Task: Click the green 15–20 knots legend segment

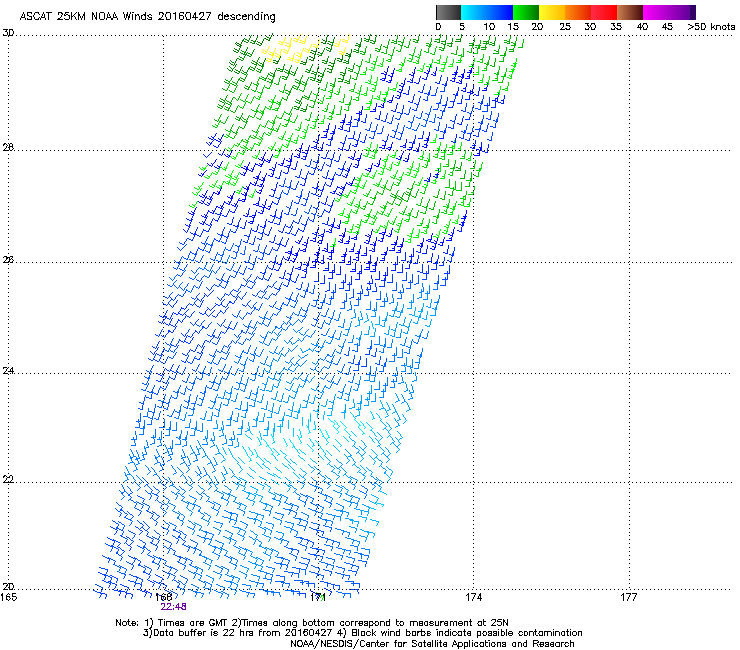Action: coord(526,12)
